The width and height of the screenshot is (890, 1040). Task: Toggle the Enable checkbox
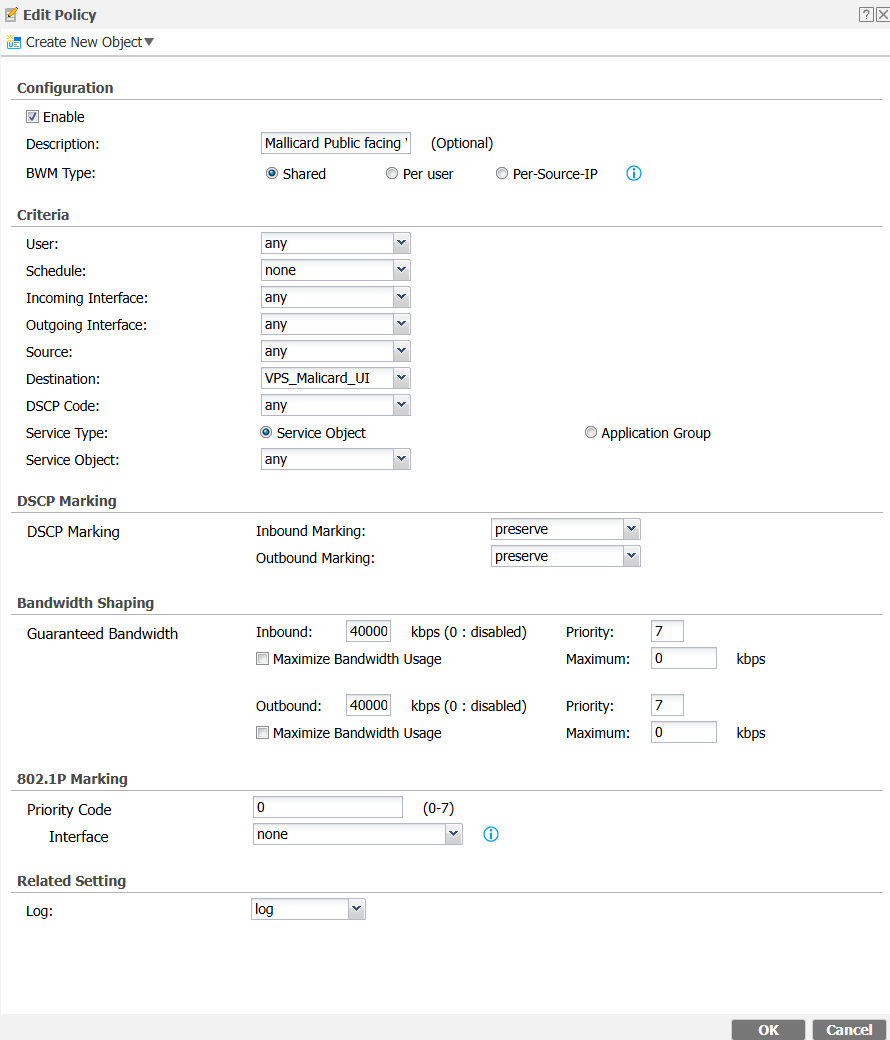32,117
